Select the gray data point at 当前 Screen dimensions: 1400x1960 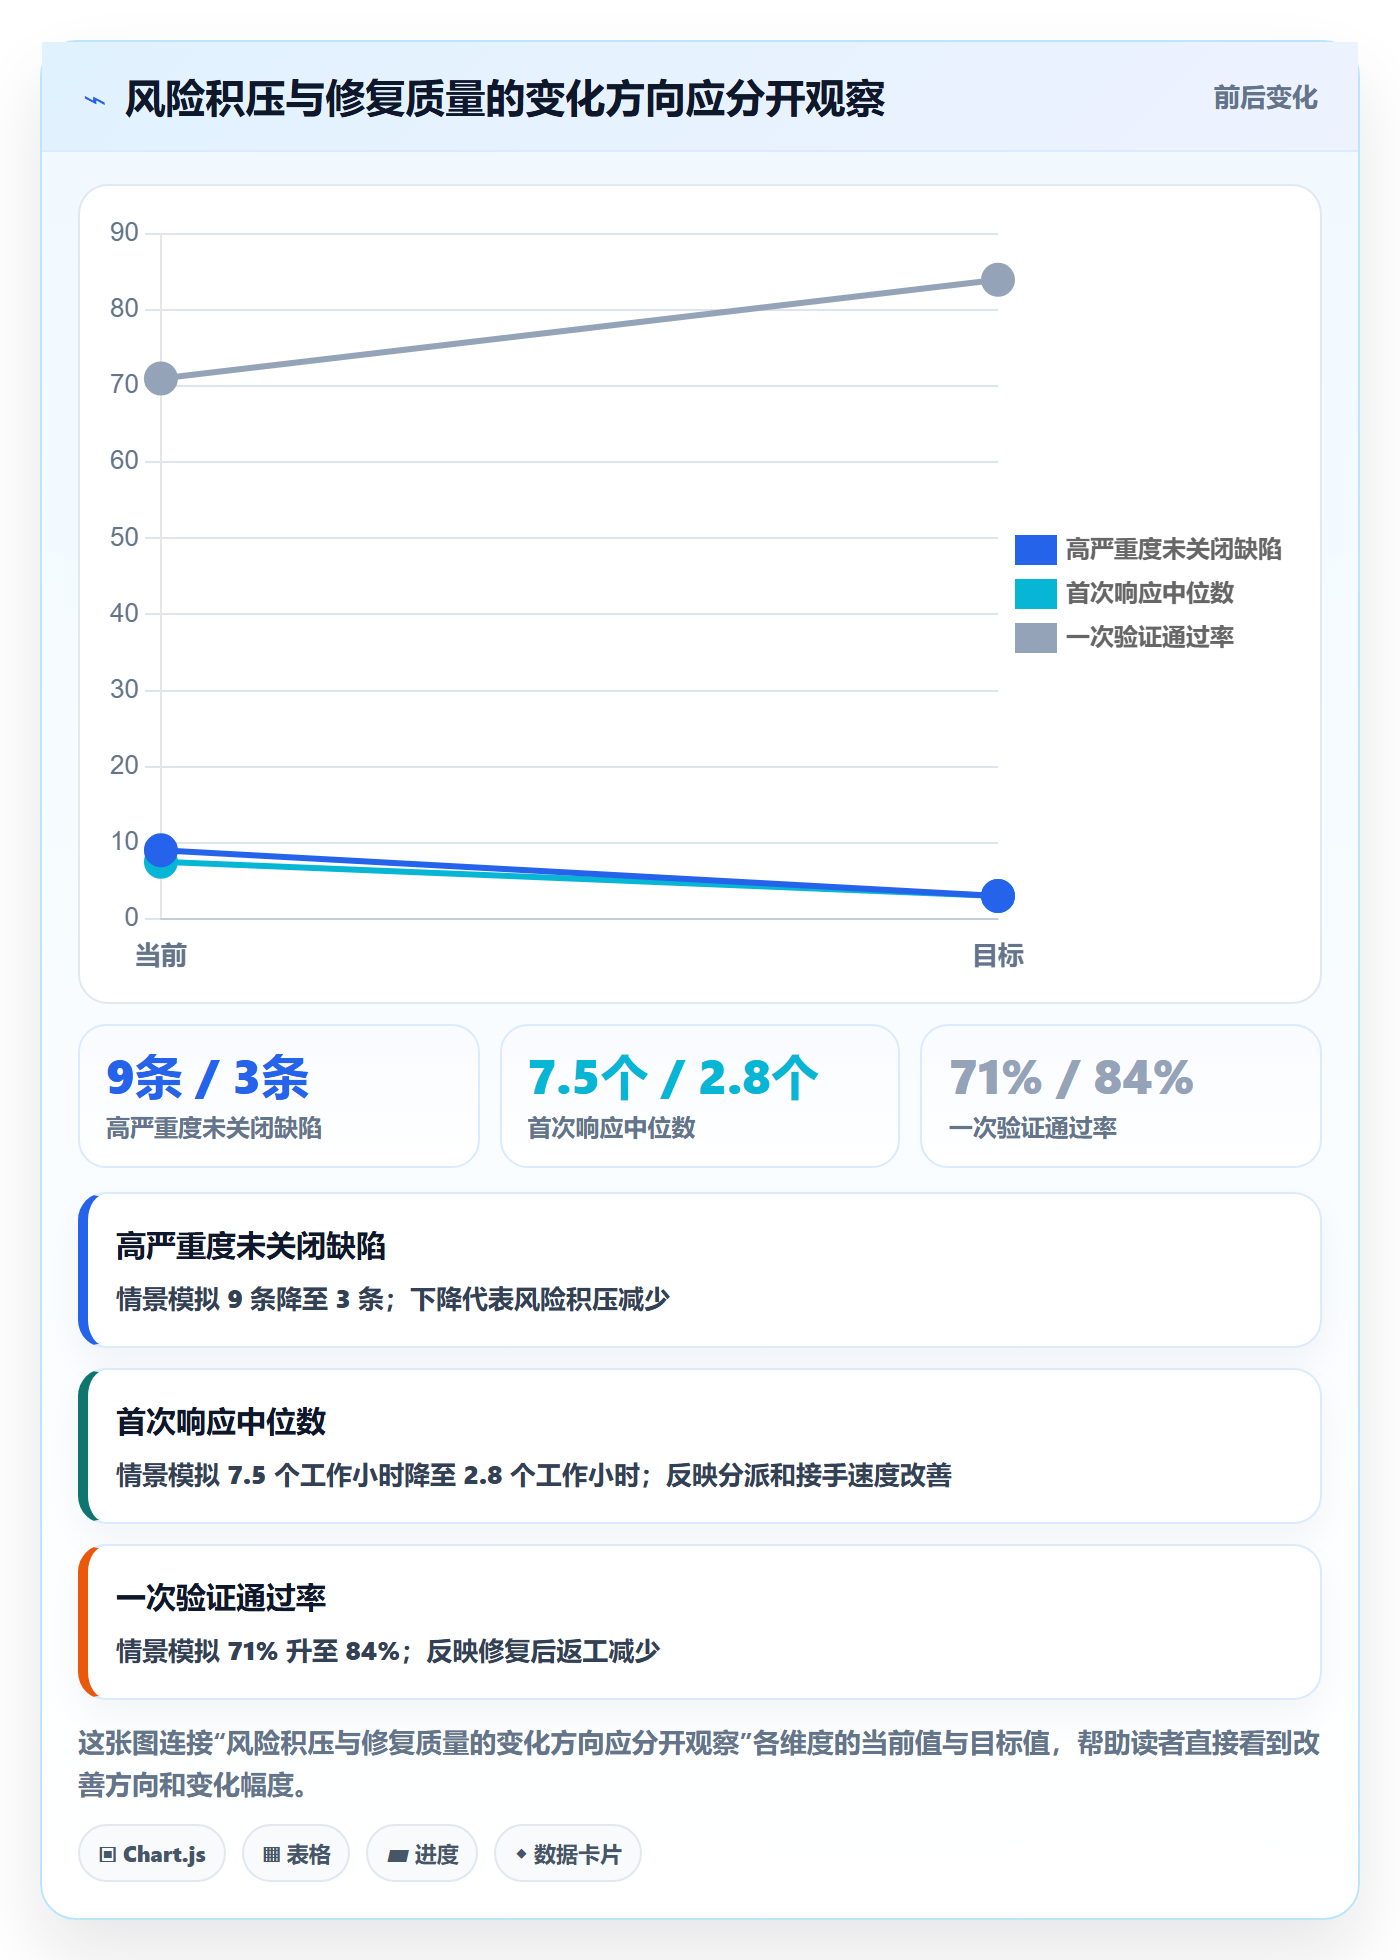point(161,378)
